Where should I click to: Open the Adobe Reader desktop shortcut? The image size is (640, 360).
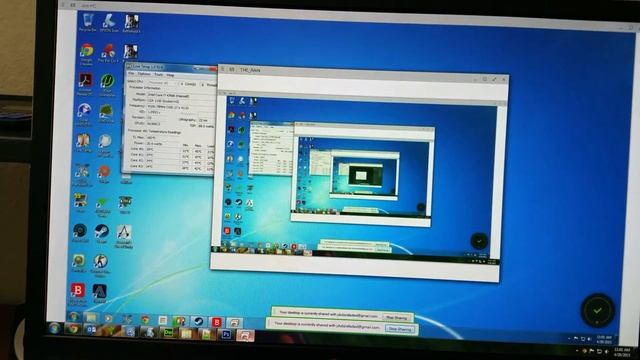point(85,83)
